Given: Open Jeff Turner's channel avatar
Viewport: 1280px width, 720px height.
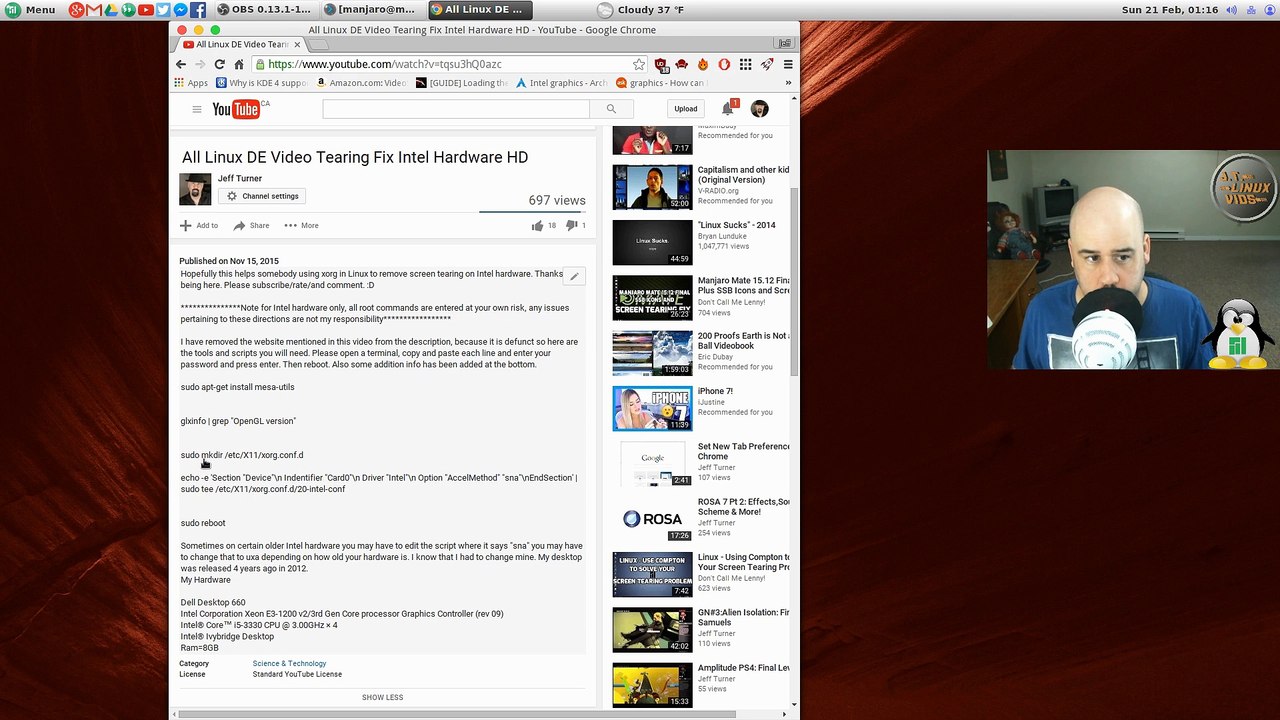Looking at the screenshot, I should click(195, 189).
